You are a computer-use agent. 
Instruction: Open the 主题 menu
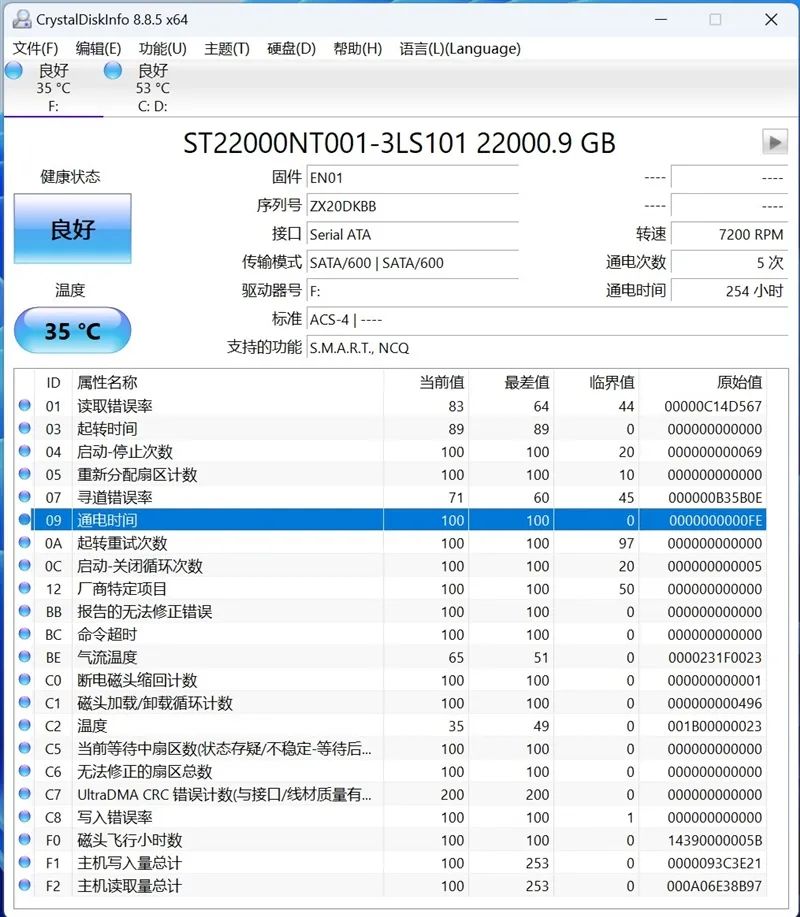[x=228, y=48]
